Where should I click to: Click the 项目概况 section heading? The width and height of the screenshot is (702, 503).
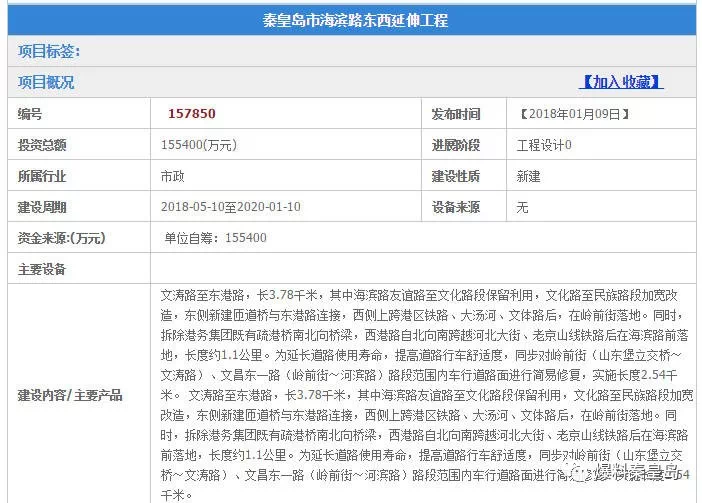46,82
